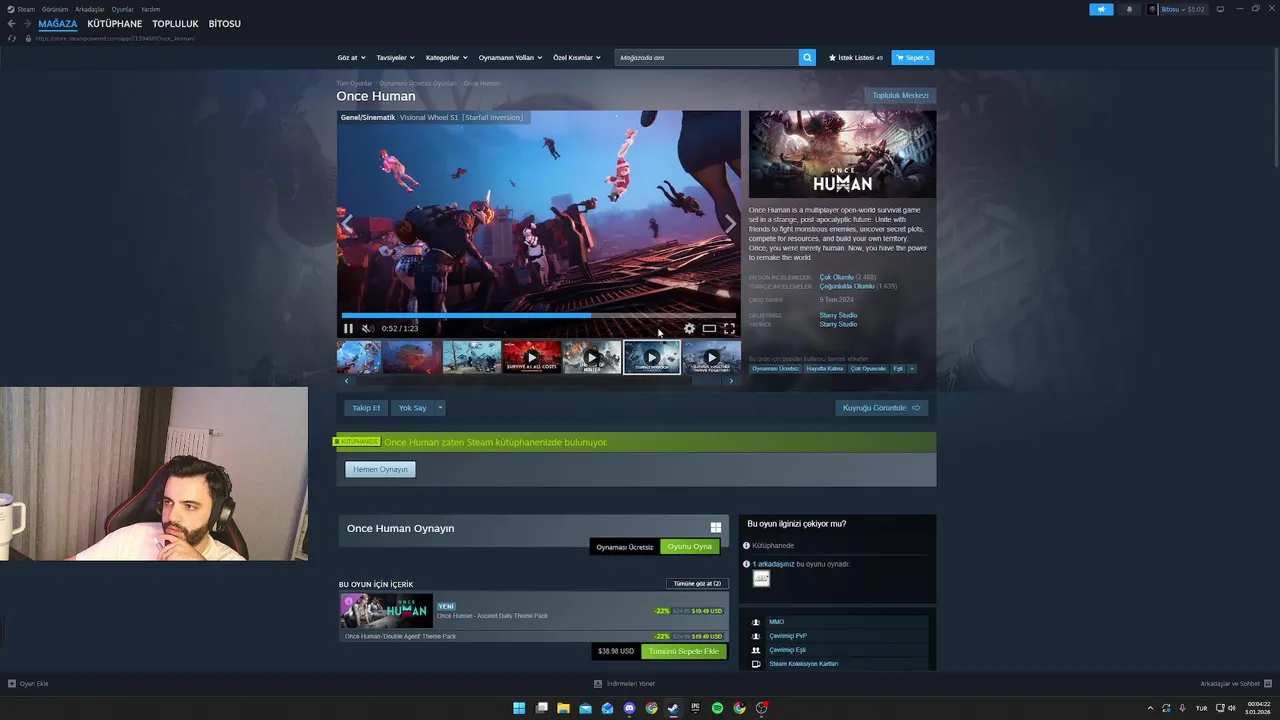Image resolution: width=1280 pixels, height=720 pixels.
Task: Open the BİTOSU profile tab
Action: coord(225,23)
